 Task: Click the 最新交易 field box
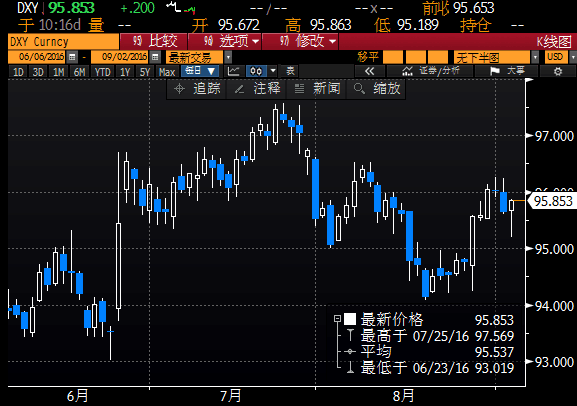pos(194,57)
